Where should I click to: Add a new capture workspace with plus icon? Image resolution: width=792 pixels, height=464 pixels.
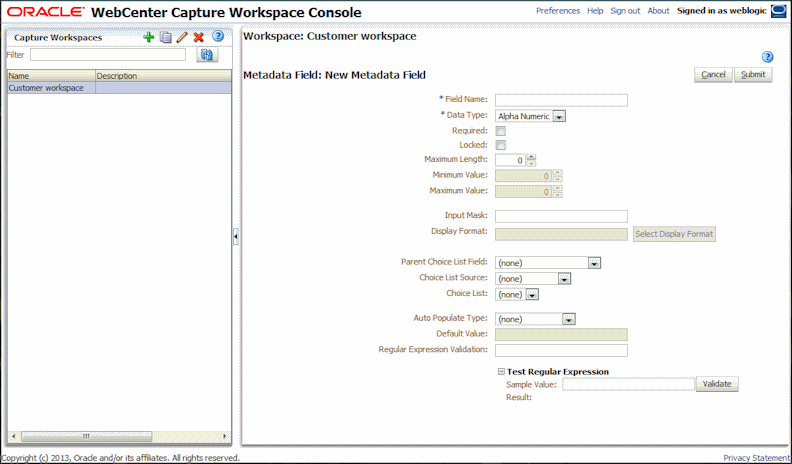coord(148,37)
